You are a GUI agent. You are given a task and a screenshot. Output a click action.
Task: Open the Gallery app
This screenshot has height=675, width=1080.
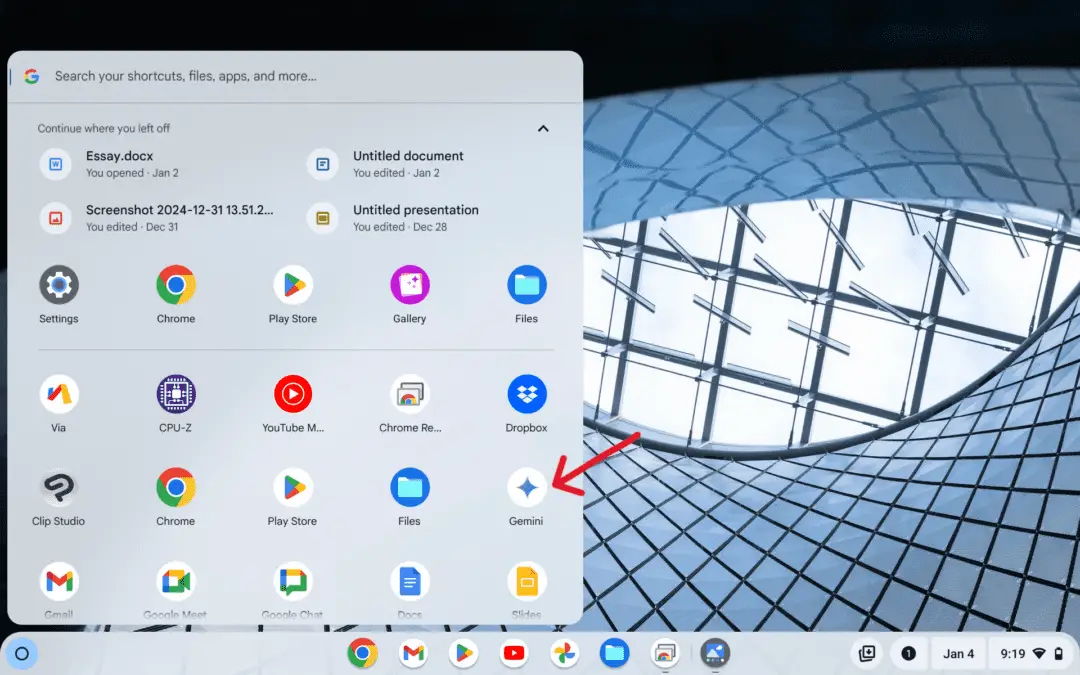point(409,286)
